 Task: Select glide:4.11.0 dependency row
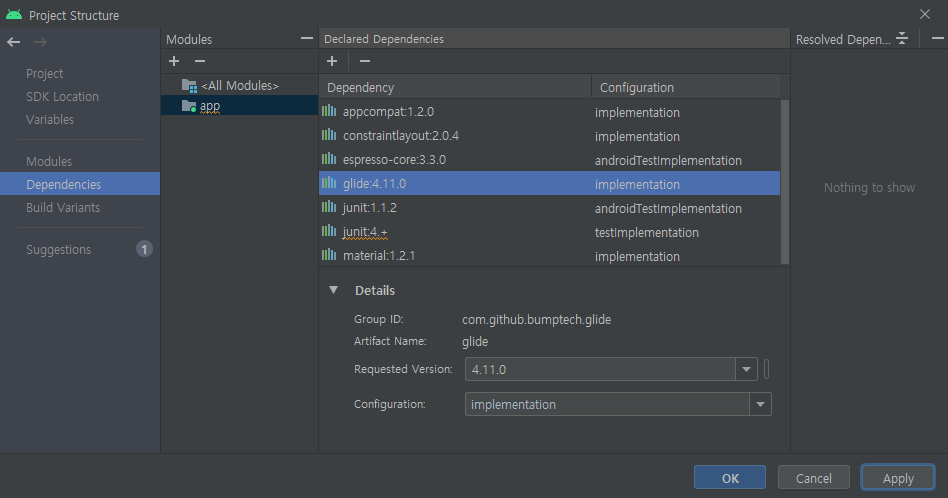(549, 183)
